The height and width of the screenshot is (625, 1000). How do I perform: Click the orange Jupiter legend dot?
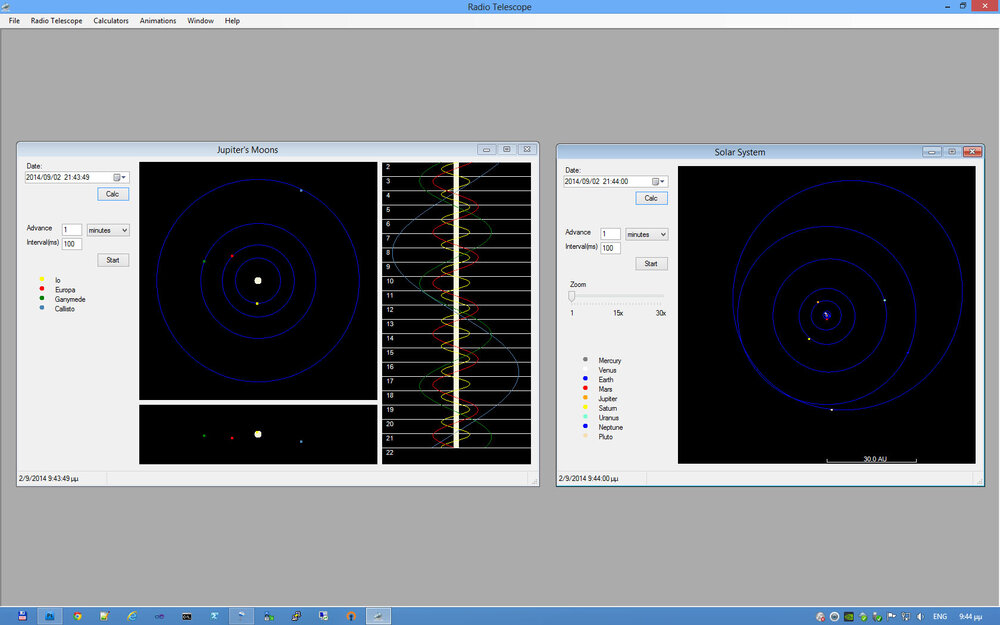585,398
